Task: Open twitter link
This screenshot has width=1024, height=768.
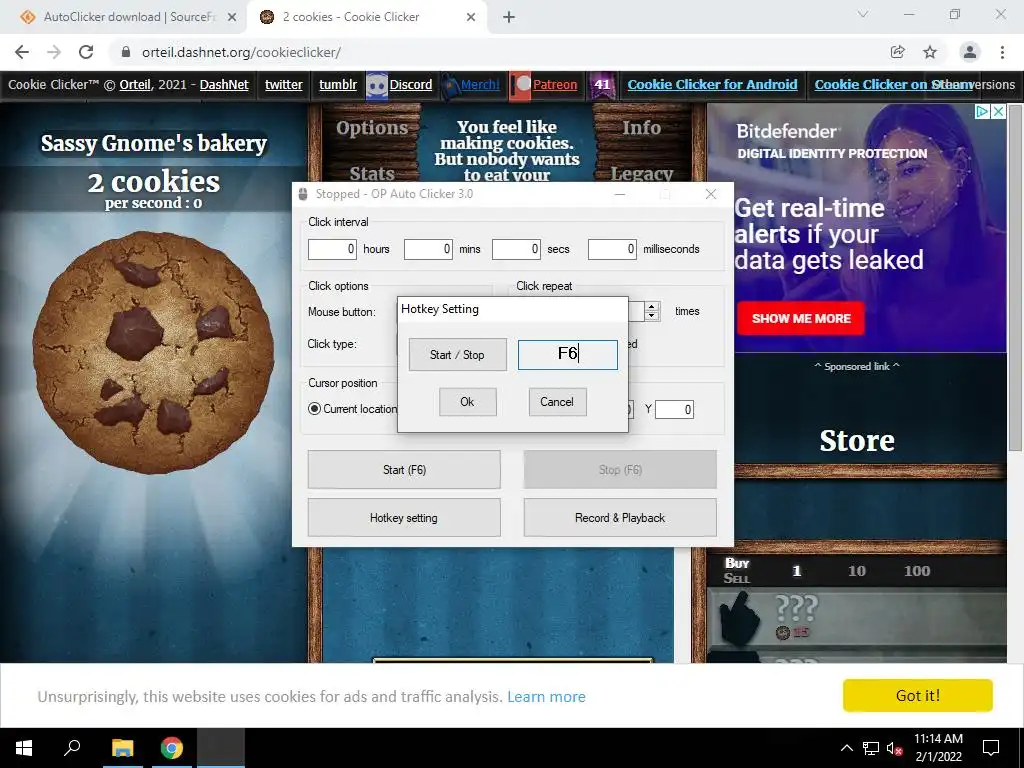Action: point(283,84)
